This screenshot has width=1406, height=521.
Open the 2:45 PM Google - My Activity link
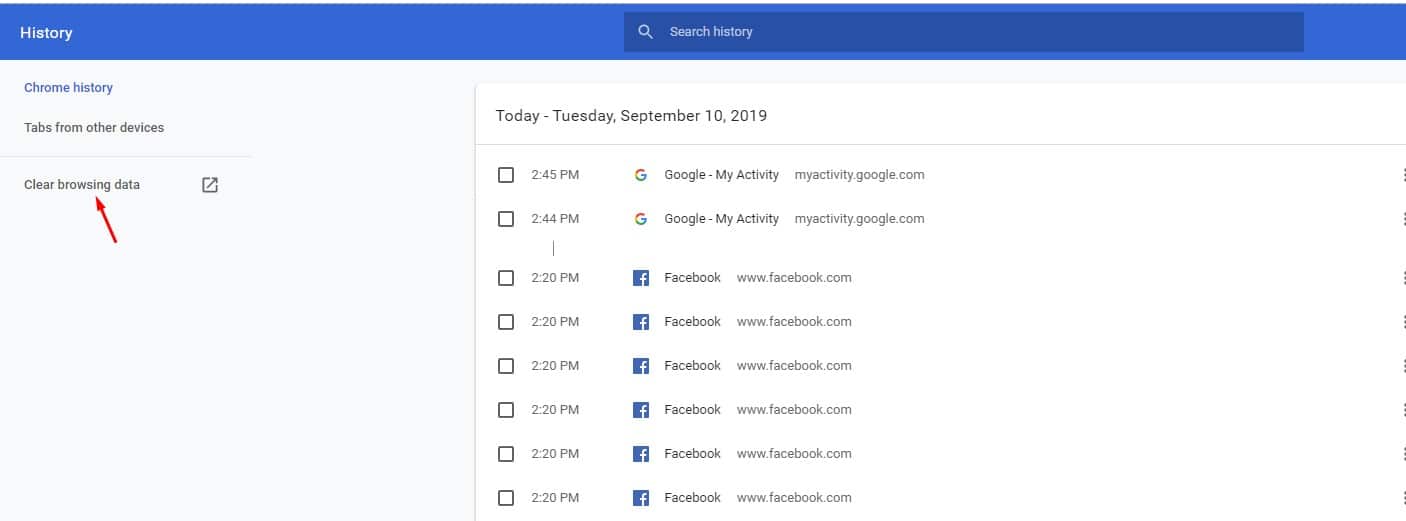(721, 175)
